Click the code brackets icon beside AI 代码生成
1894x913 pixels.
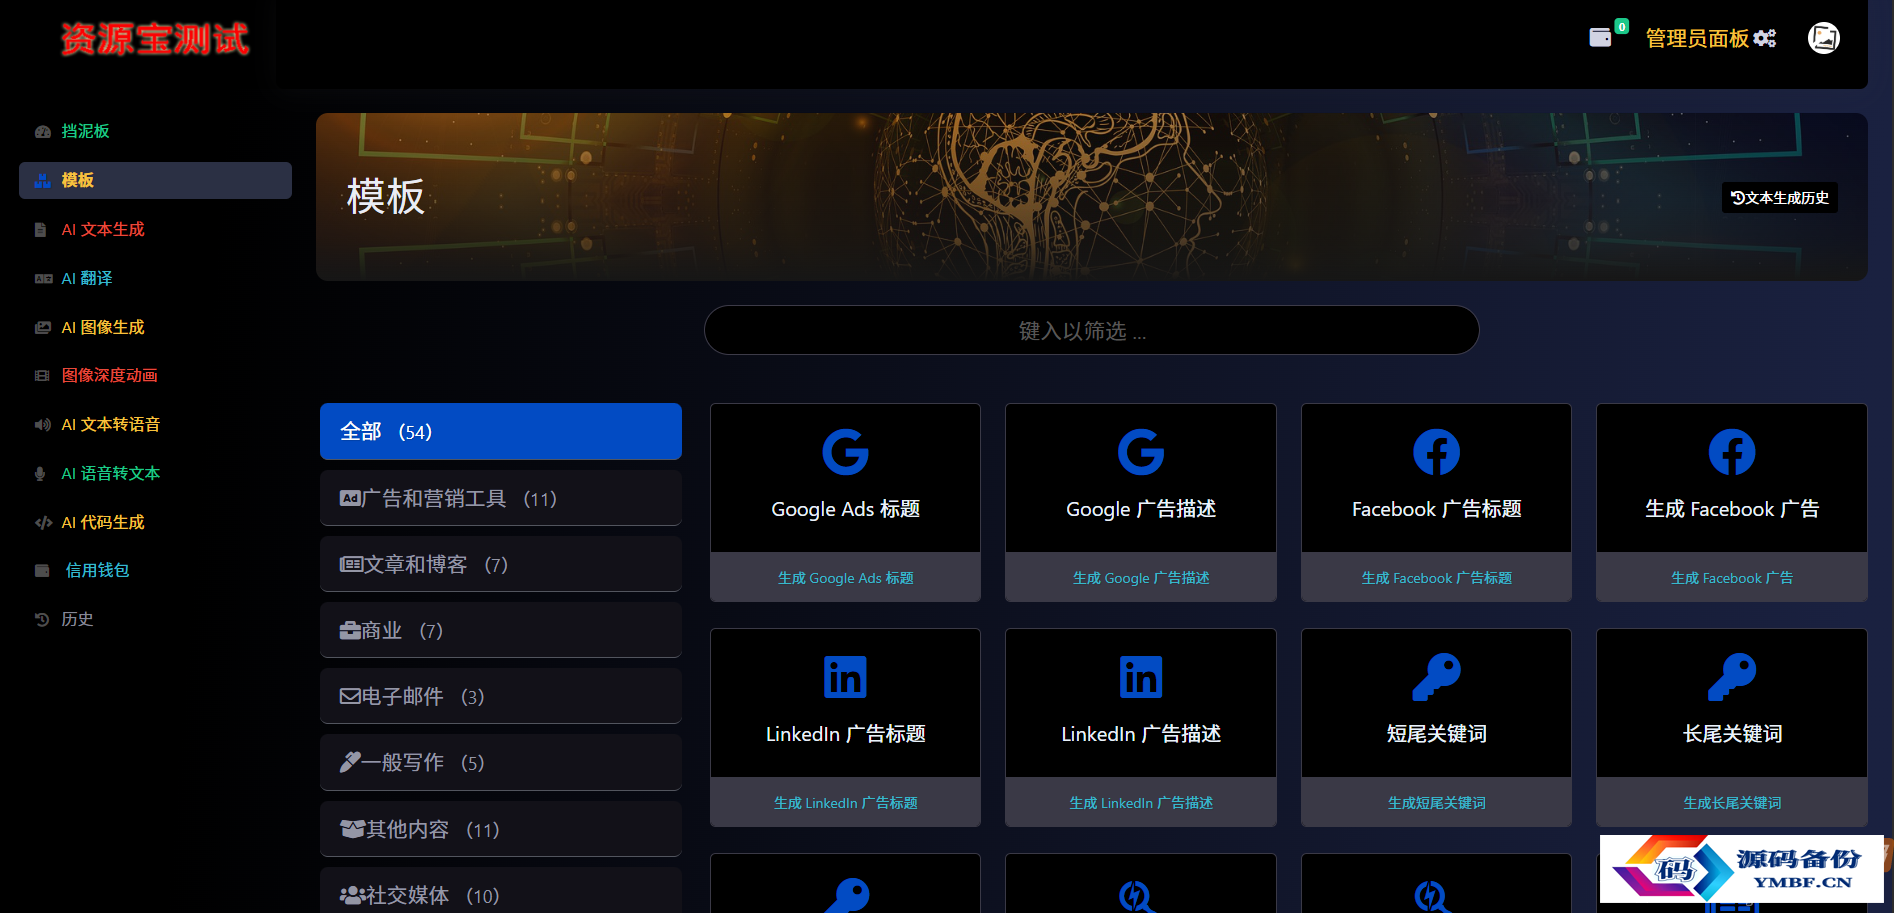[43, 522]
